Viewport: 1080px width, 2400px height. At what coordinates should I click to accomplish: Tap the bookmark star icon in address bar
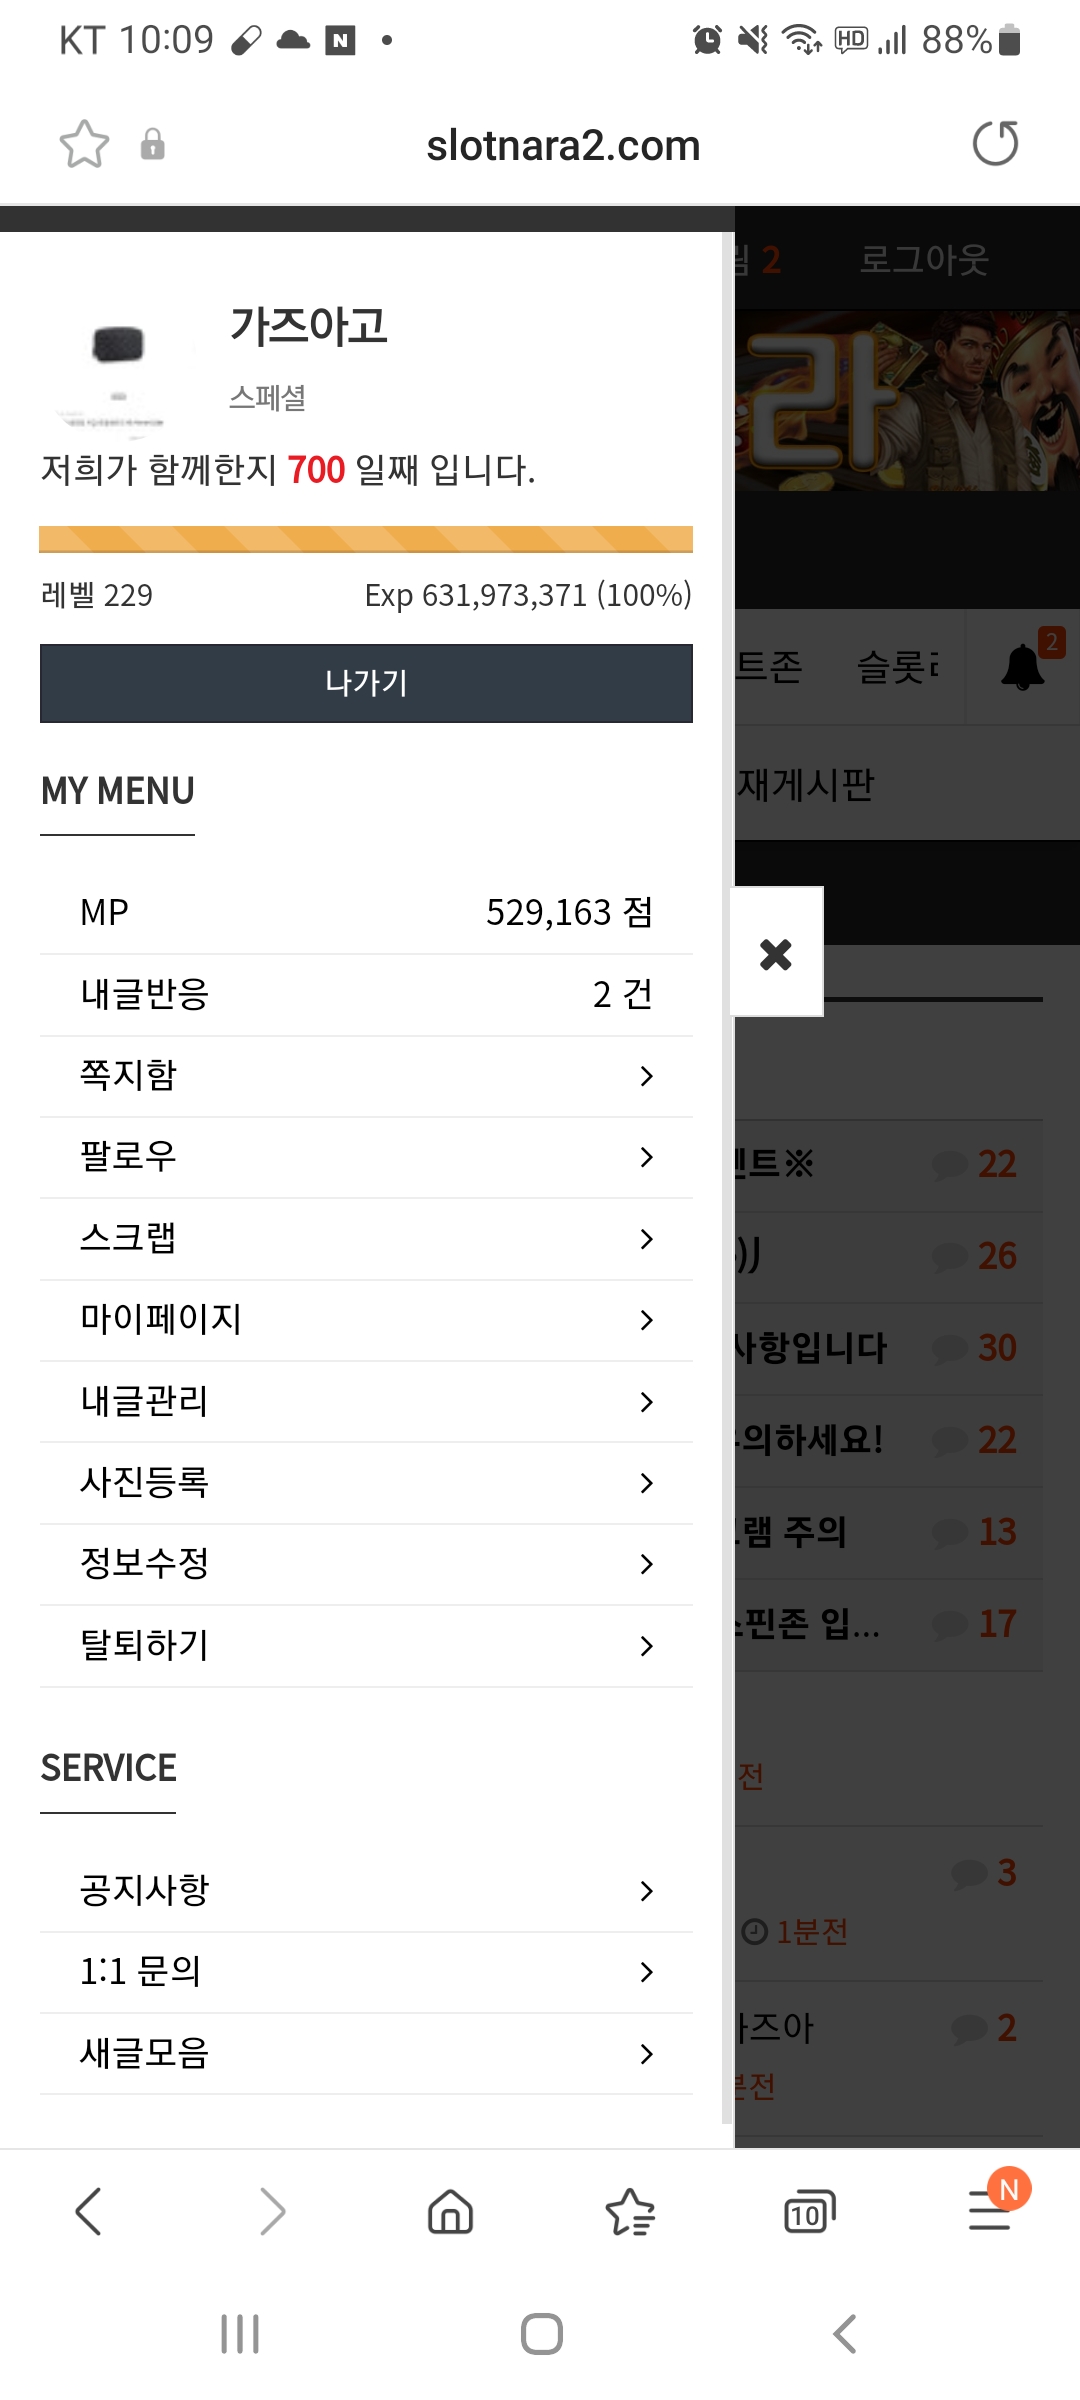(84, 144)
